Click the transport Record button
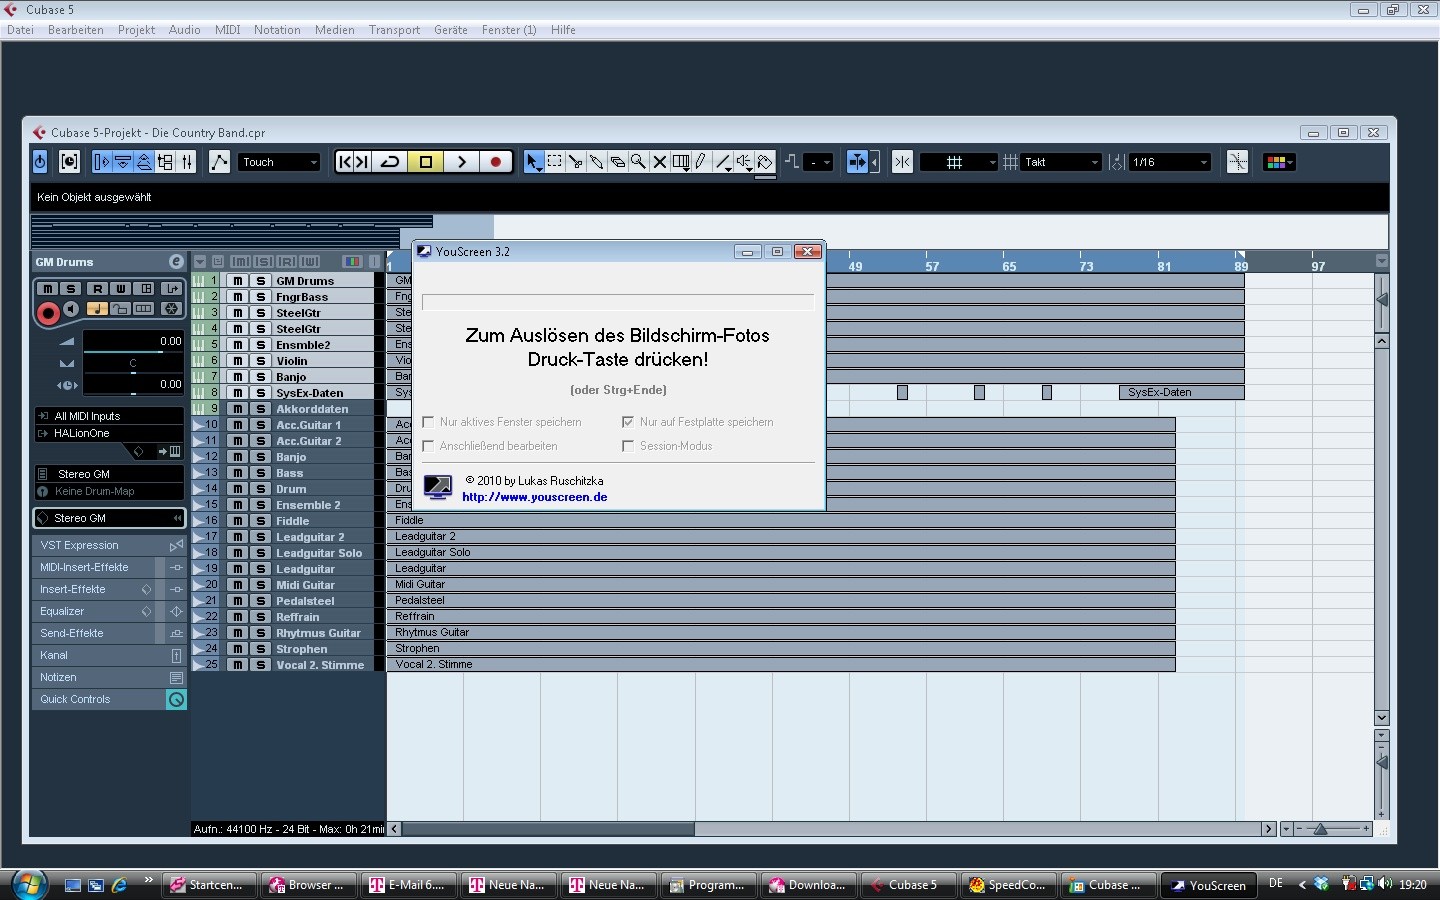This screenshot has width=1440, height=900. pyautogui.click(x=496, y=162)
